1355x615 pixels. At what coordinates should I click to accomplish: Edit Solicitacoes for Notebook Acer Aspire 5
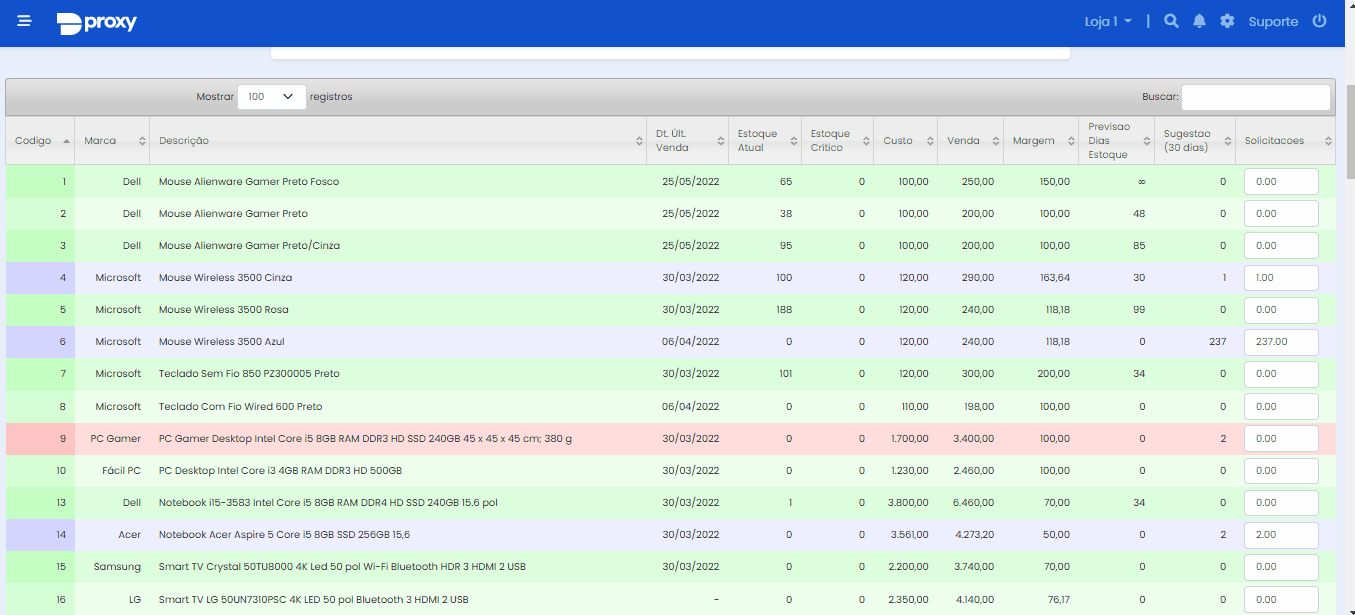[x=1281, y=535]
